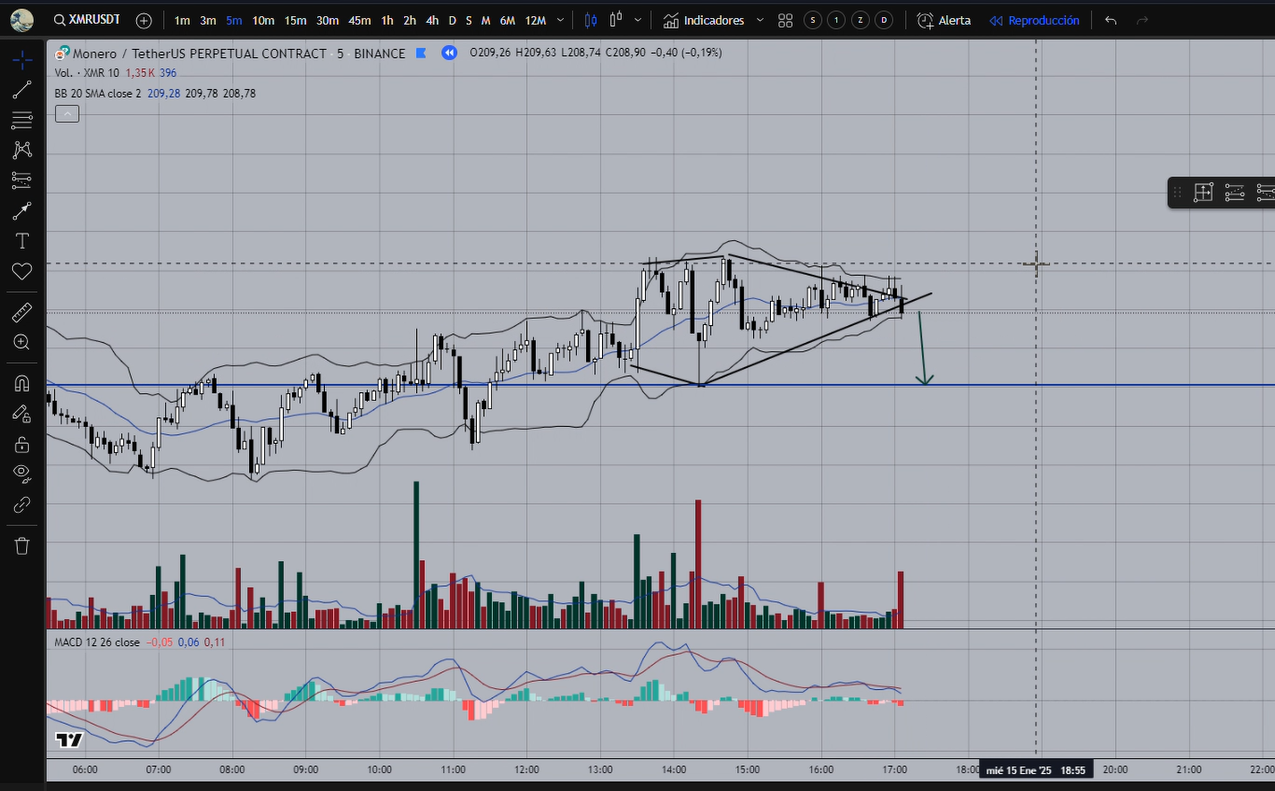Screen dimensions: 1275x791
Task: Select the hollow candles chart type
Action: [x=616, y=20]
